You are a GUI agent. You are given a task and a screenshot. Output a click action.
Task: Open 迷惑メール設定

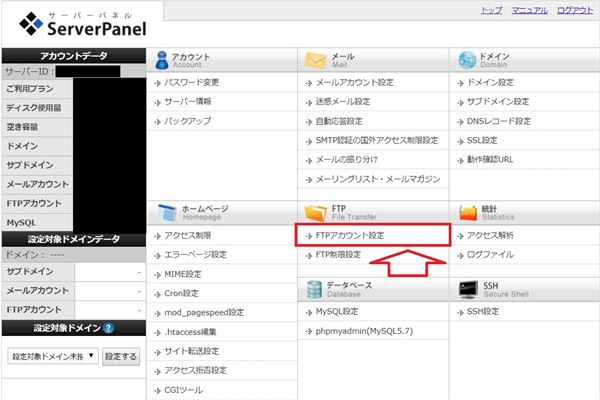pos(343,101)
